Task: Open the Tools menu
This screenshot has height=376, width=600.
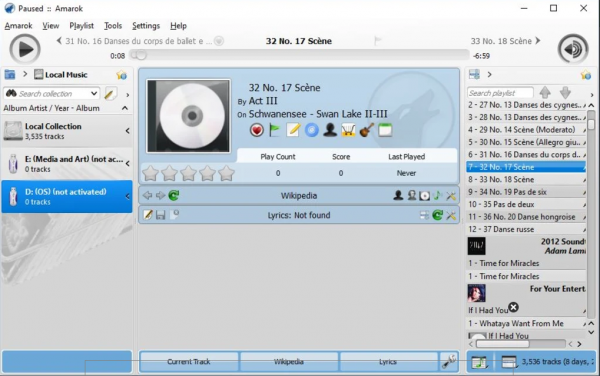Action: [113, 26]
